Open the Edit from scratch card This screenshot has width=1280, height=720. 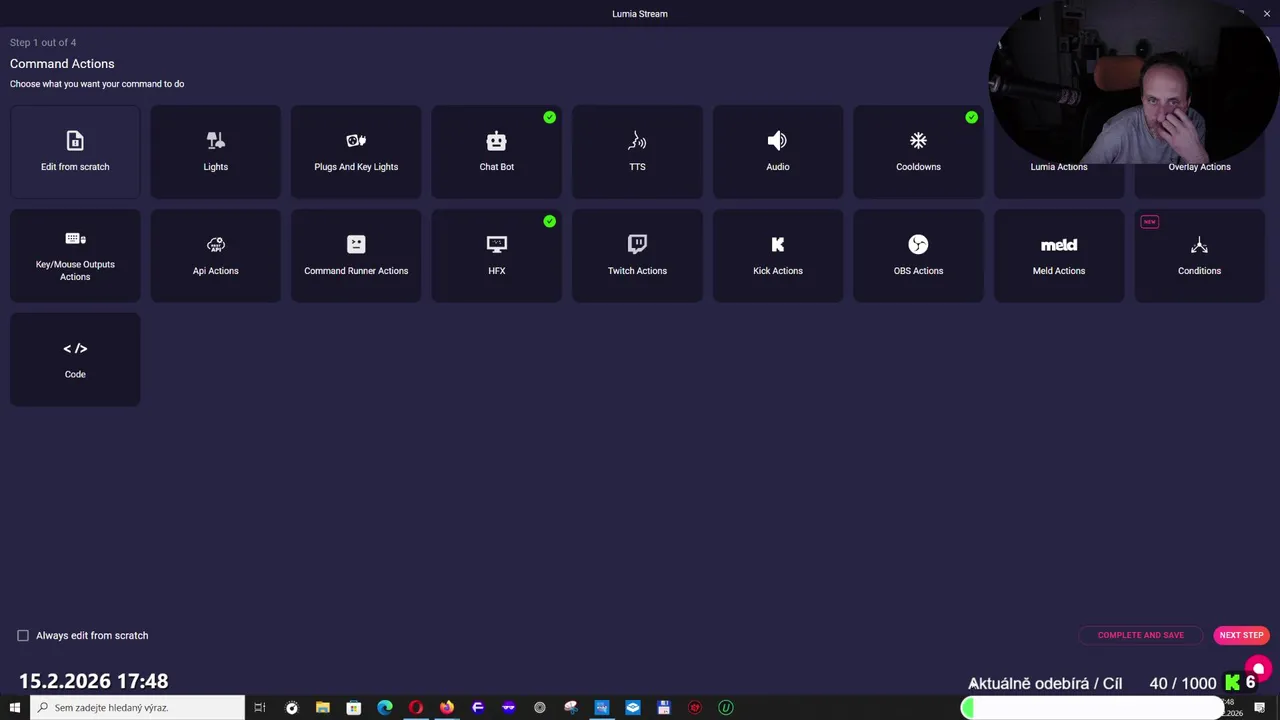pos(75,152)
